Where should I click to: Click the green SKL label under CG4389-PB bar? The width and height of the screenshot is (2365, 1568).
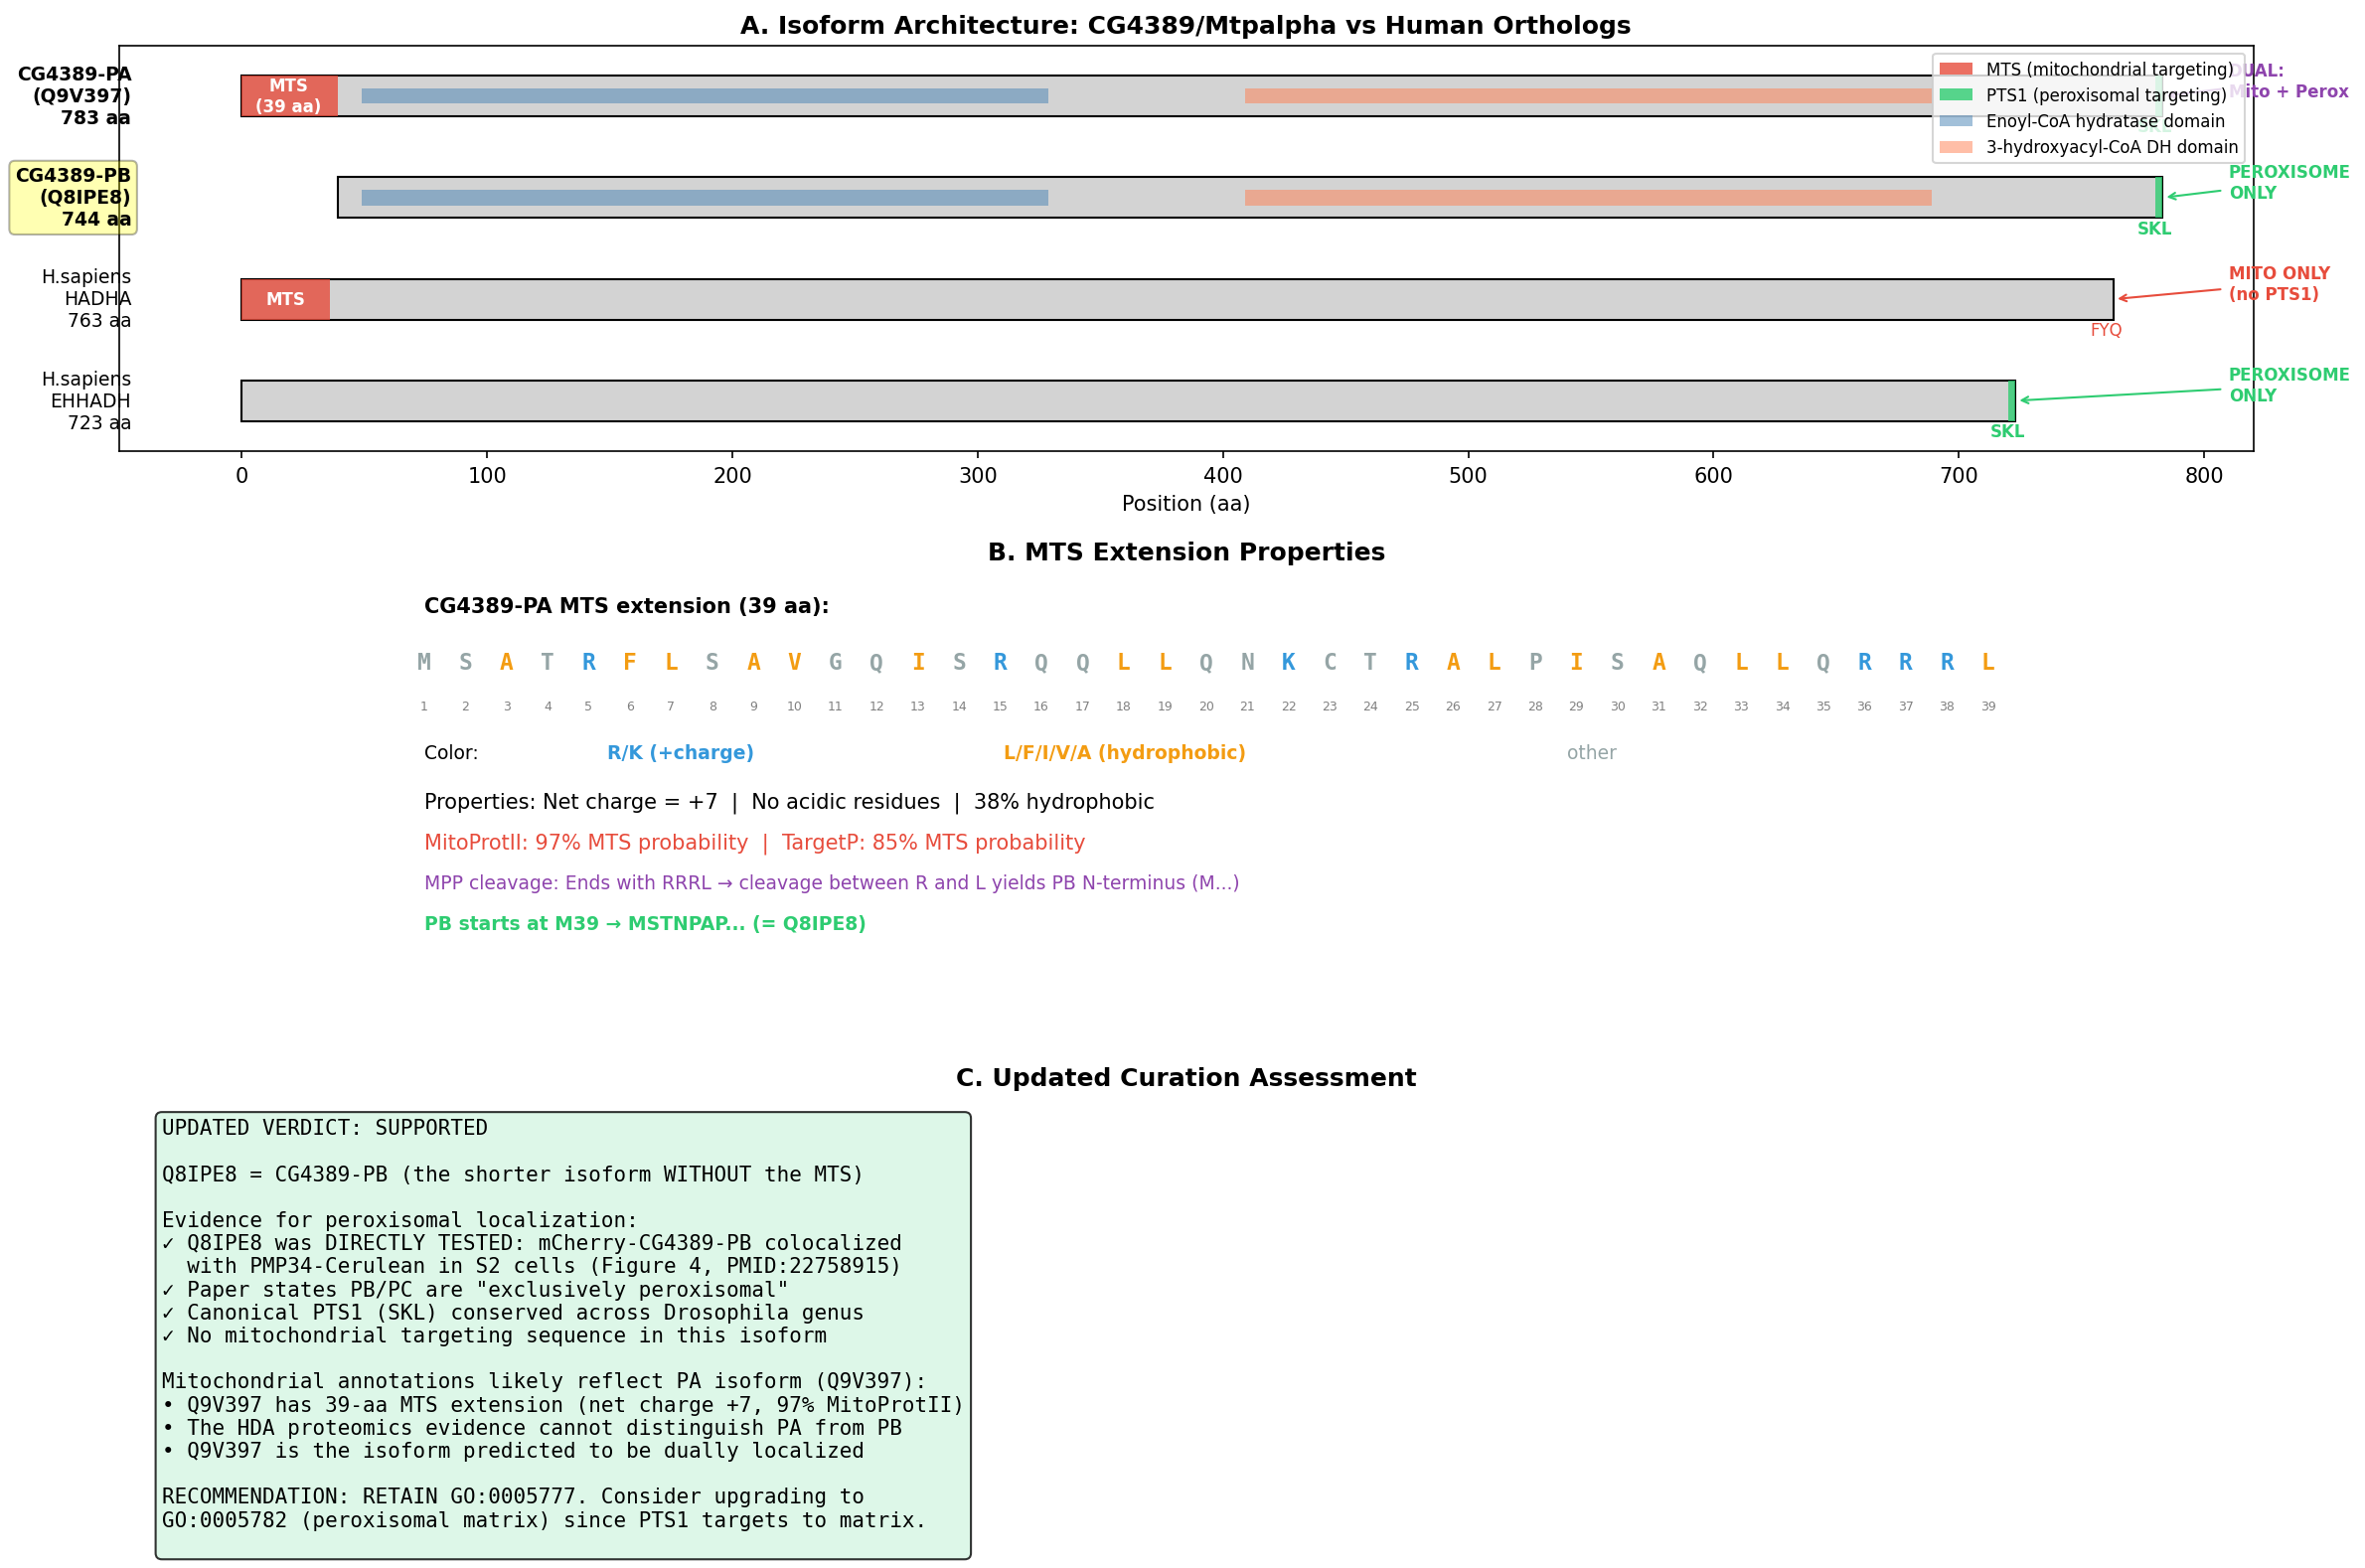click(x=2154, y=229)
